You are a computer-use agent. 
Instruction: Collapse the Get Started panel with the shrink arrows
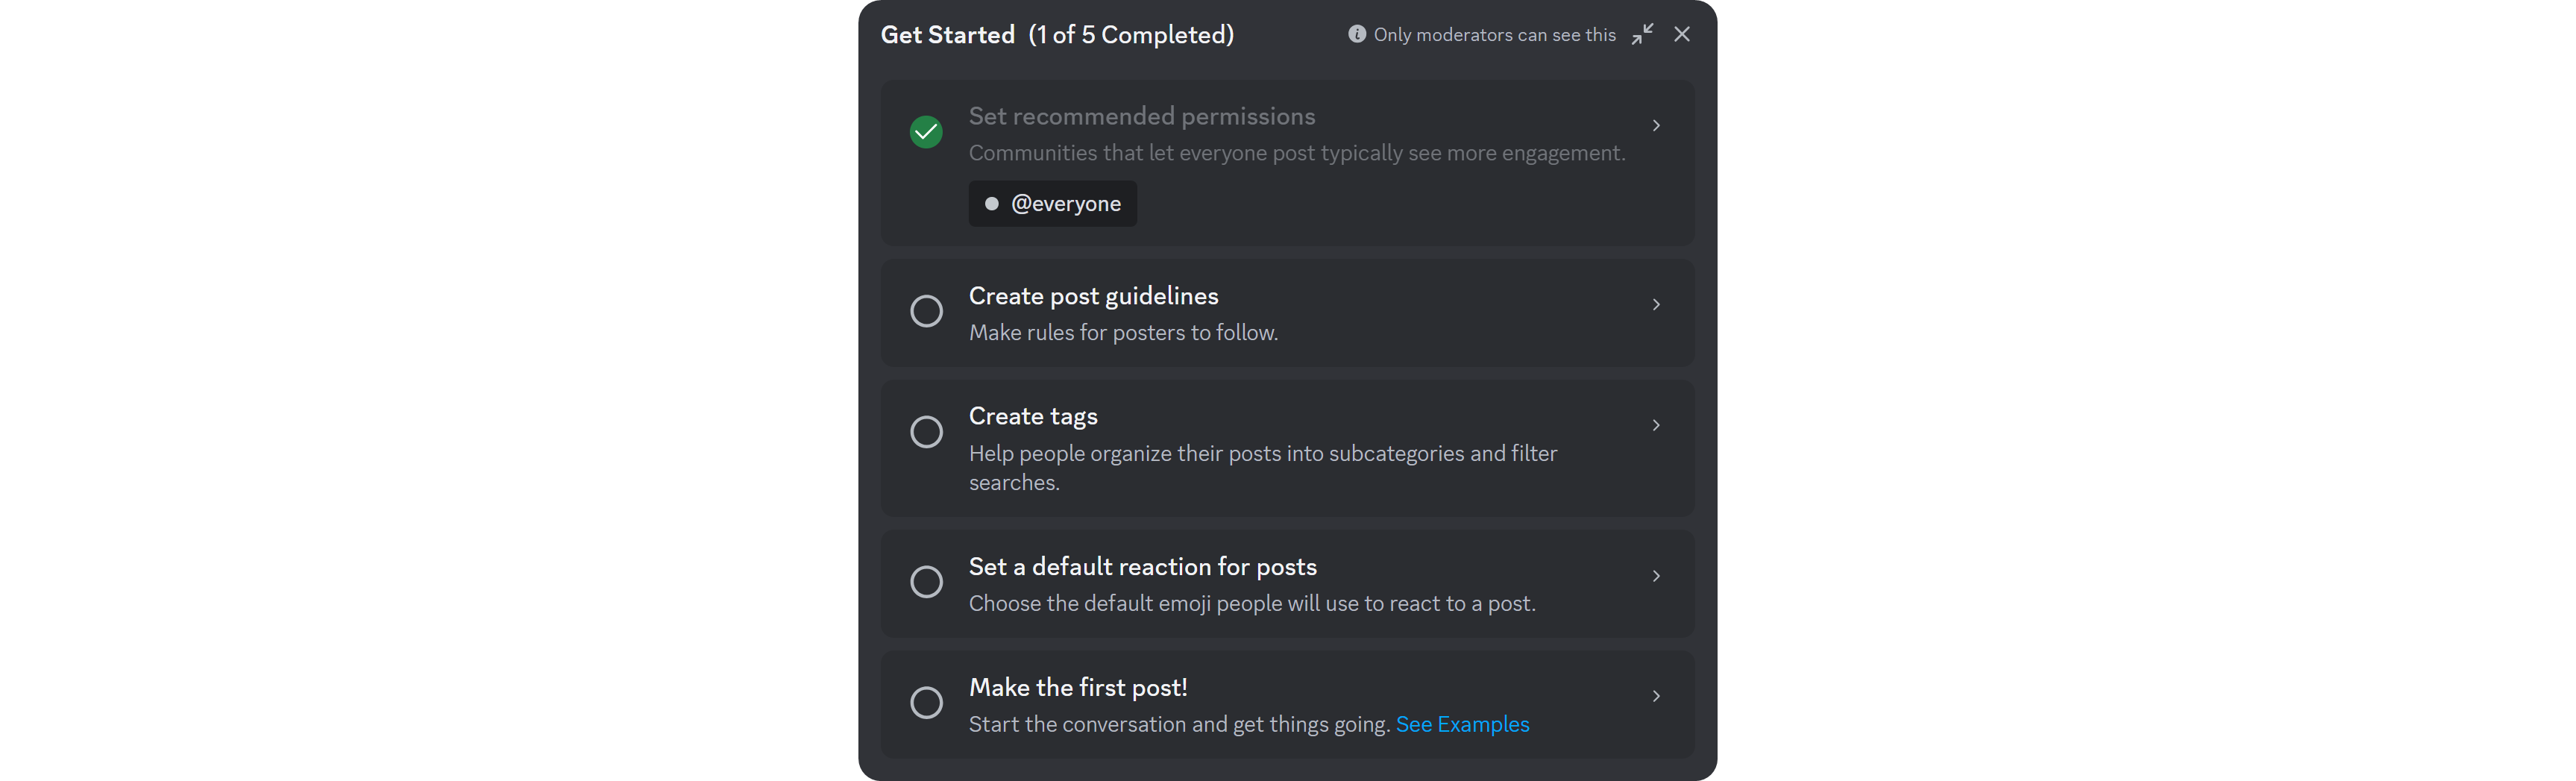(x=1641, y=33)
